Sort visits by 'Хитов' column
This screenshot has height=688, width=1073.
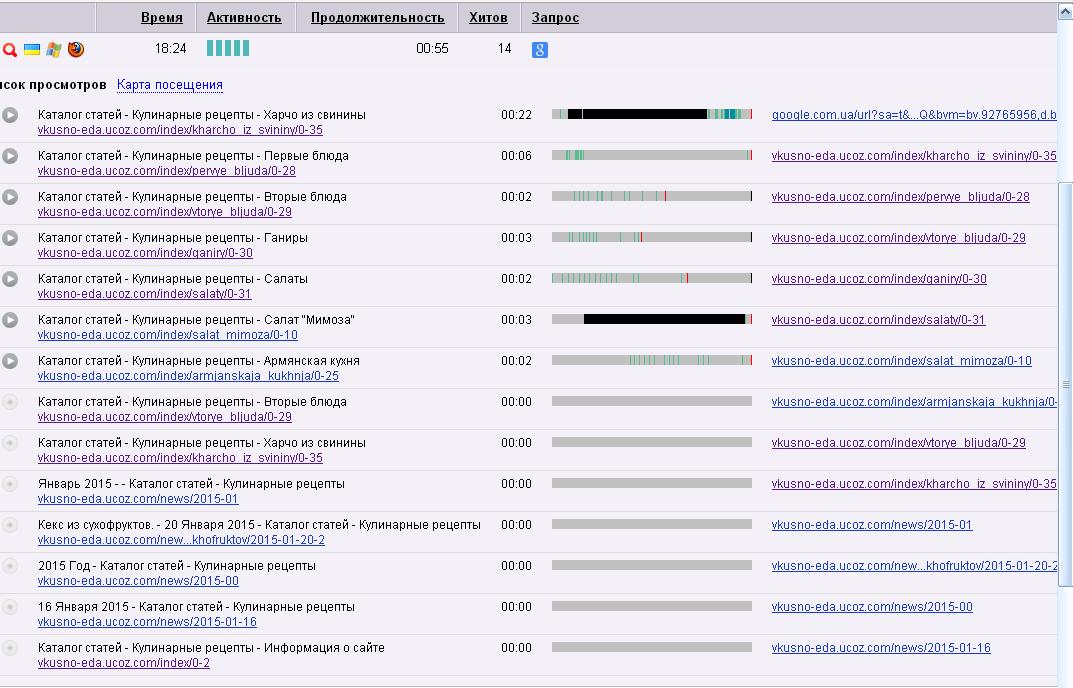tap(488, 18)
